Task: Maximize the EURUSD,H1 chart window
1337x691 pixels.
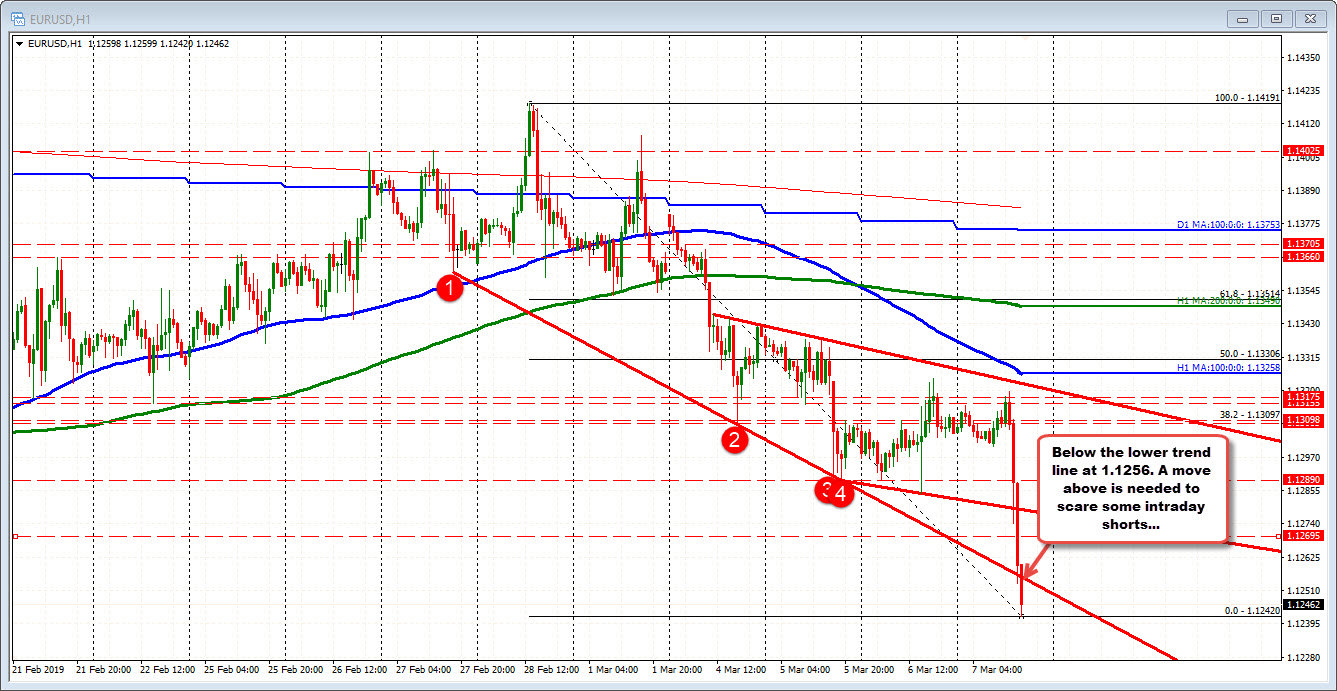Action: pos(1275,18)
